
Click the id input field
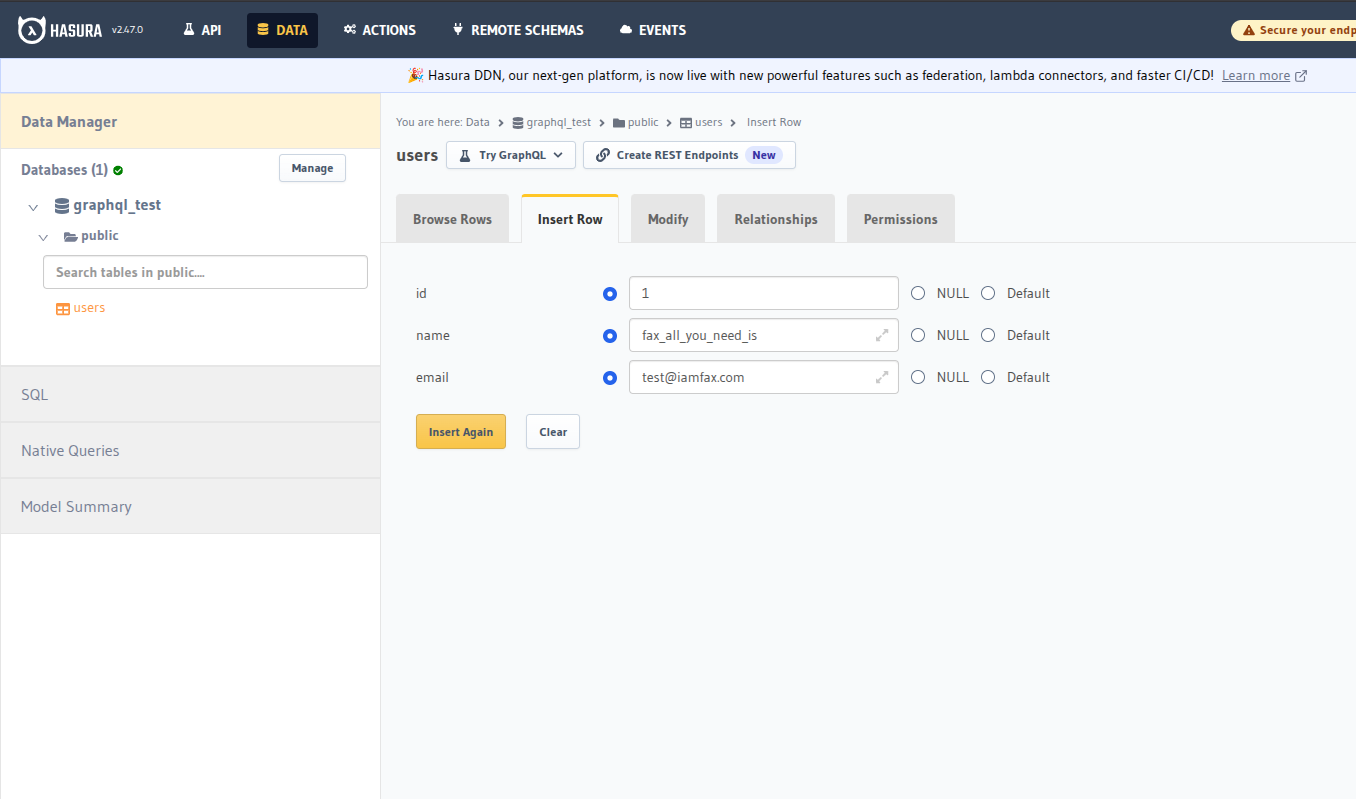[x=764, y=293]
